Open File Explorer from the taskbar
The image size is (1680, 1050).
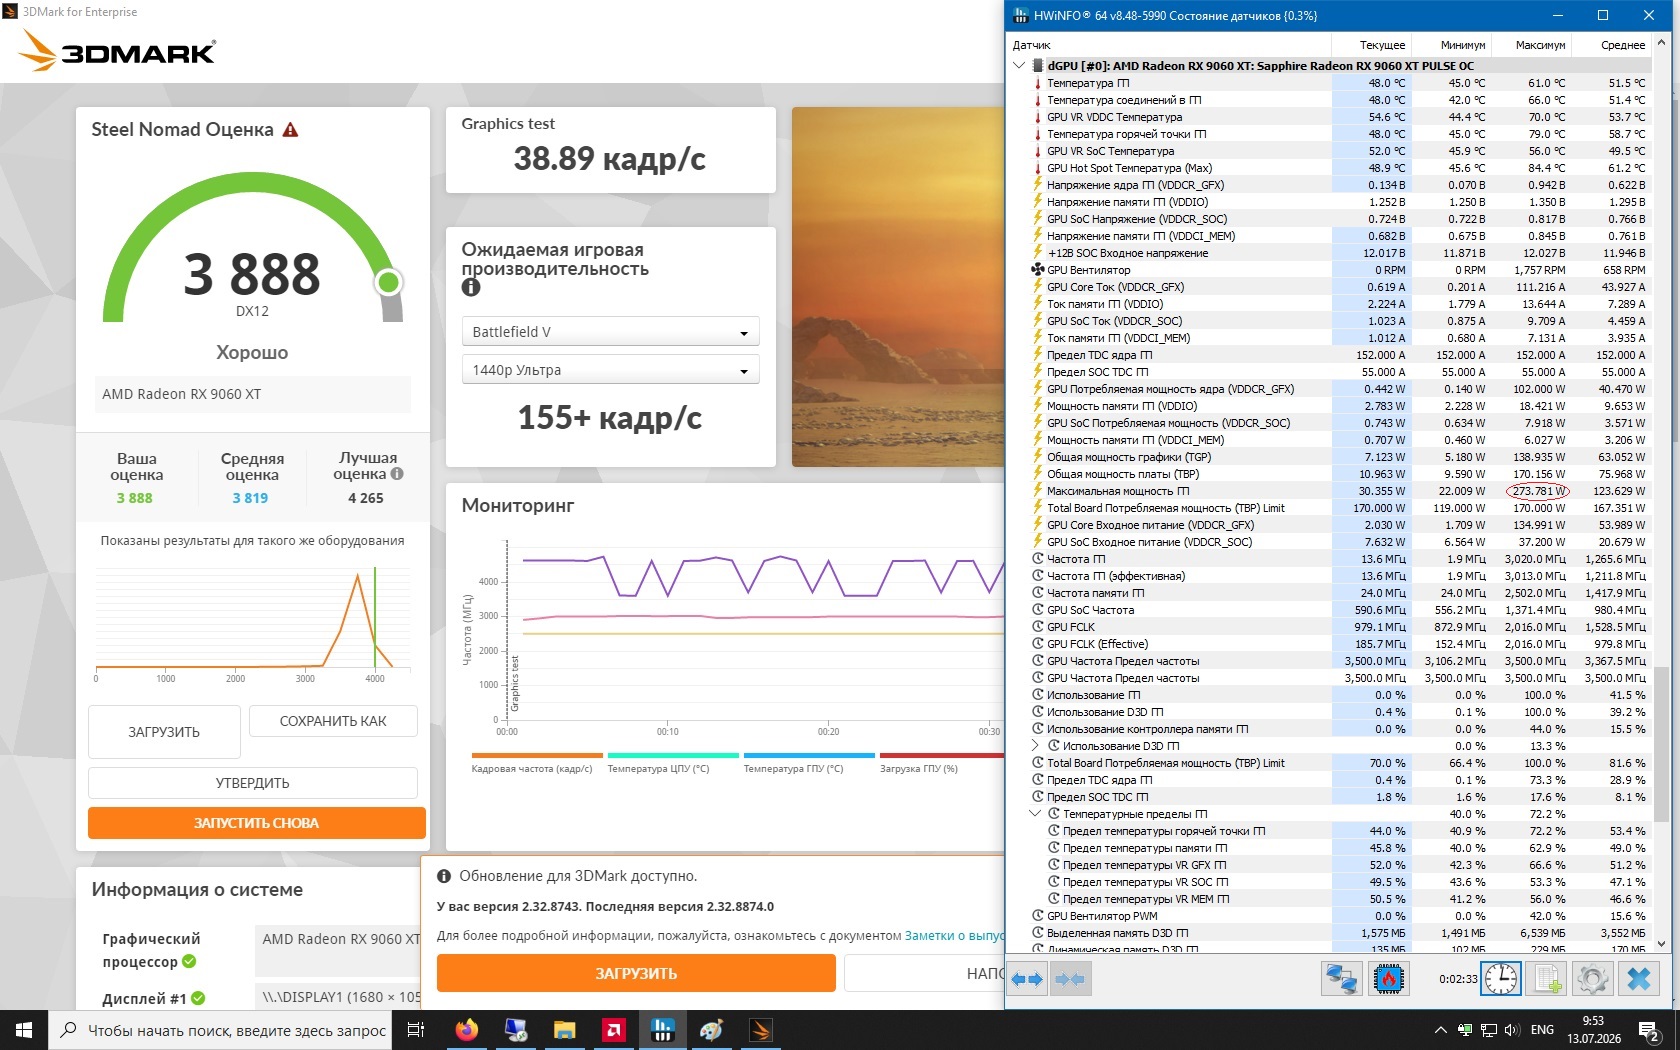click(x=565, y=1030)
